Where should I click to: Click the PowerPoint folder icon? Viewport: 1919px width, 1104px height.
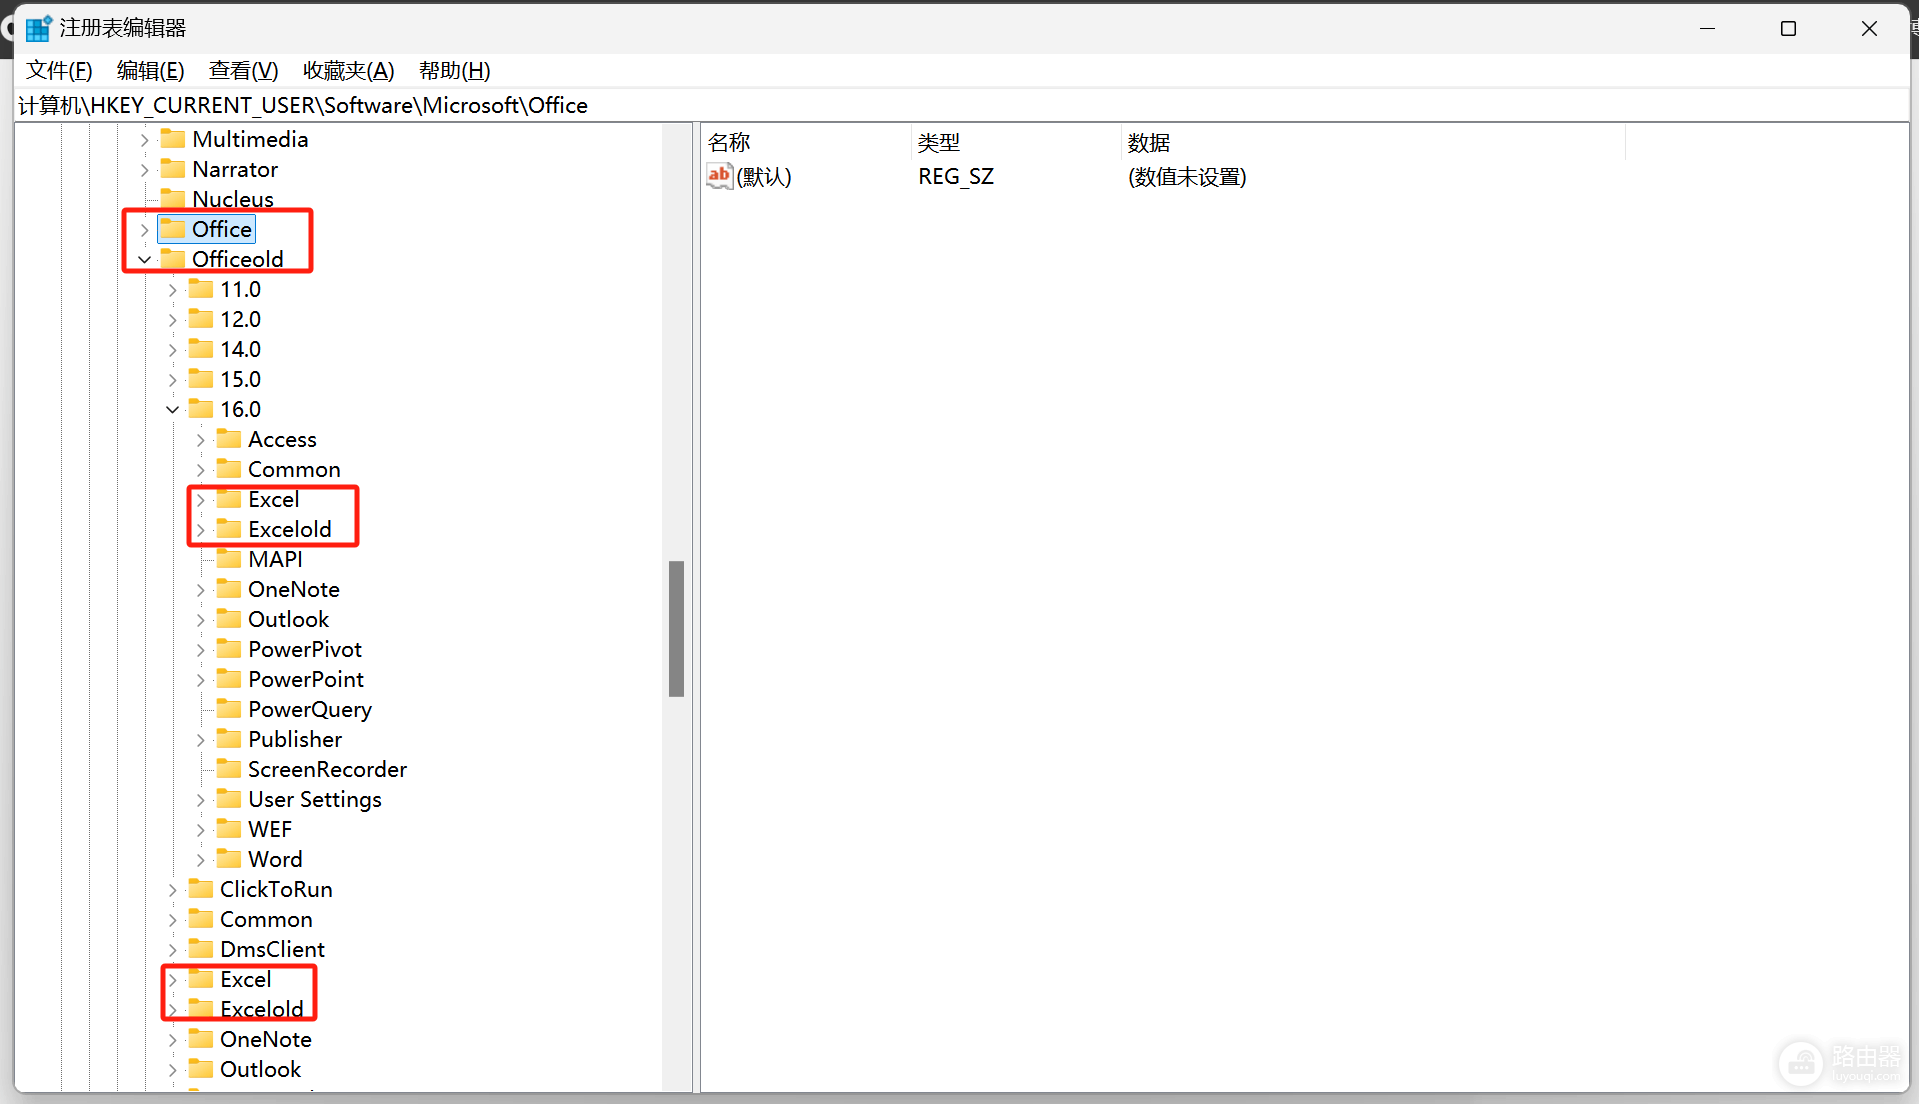click(229, 678)
